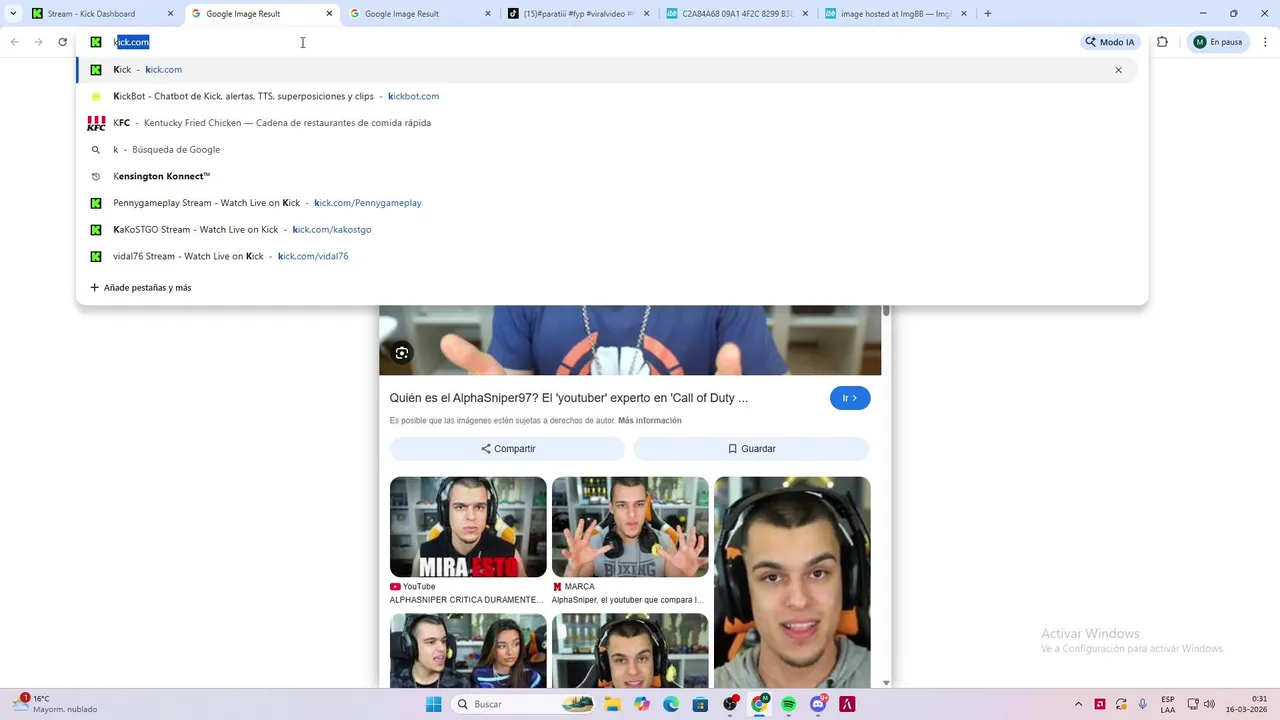Close the active Google Image Result tab
Image resolution: width=1280 pixels, height=720 pixels.
pyautogui.click(x=329, y=14)
